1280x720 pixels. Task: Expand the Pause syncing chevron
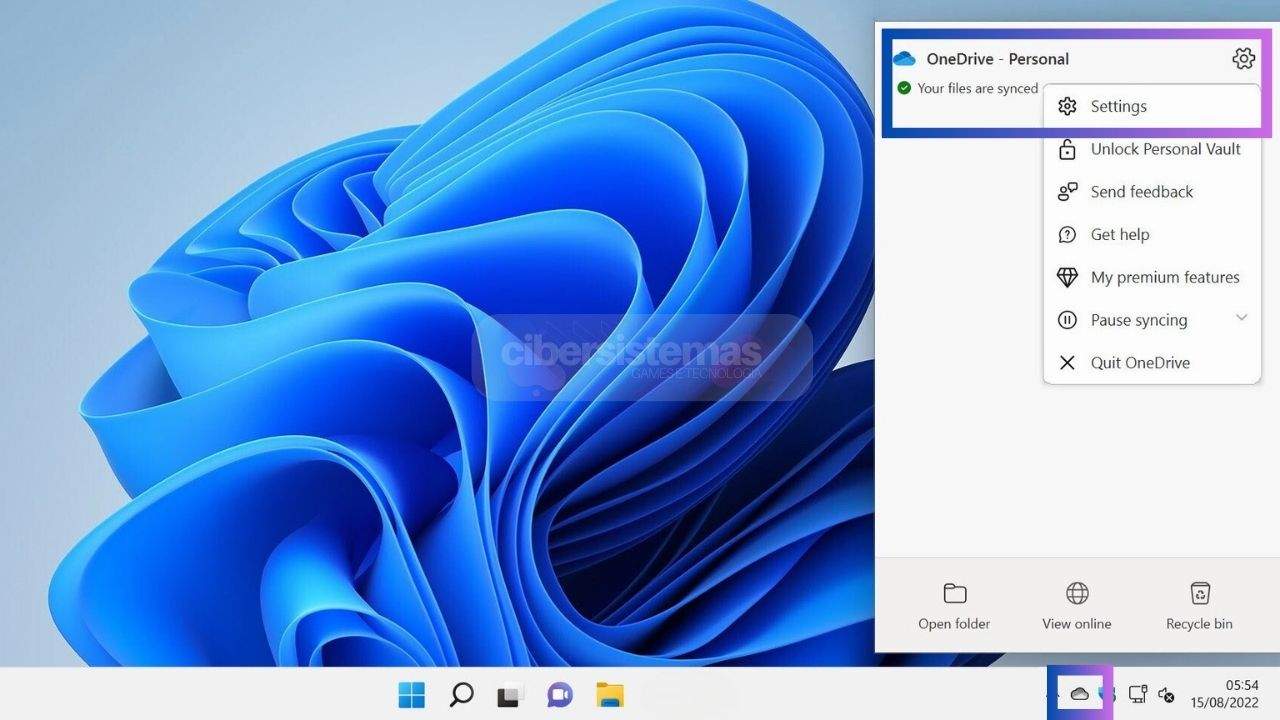click(1241, 318)
